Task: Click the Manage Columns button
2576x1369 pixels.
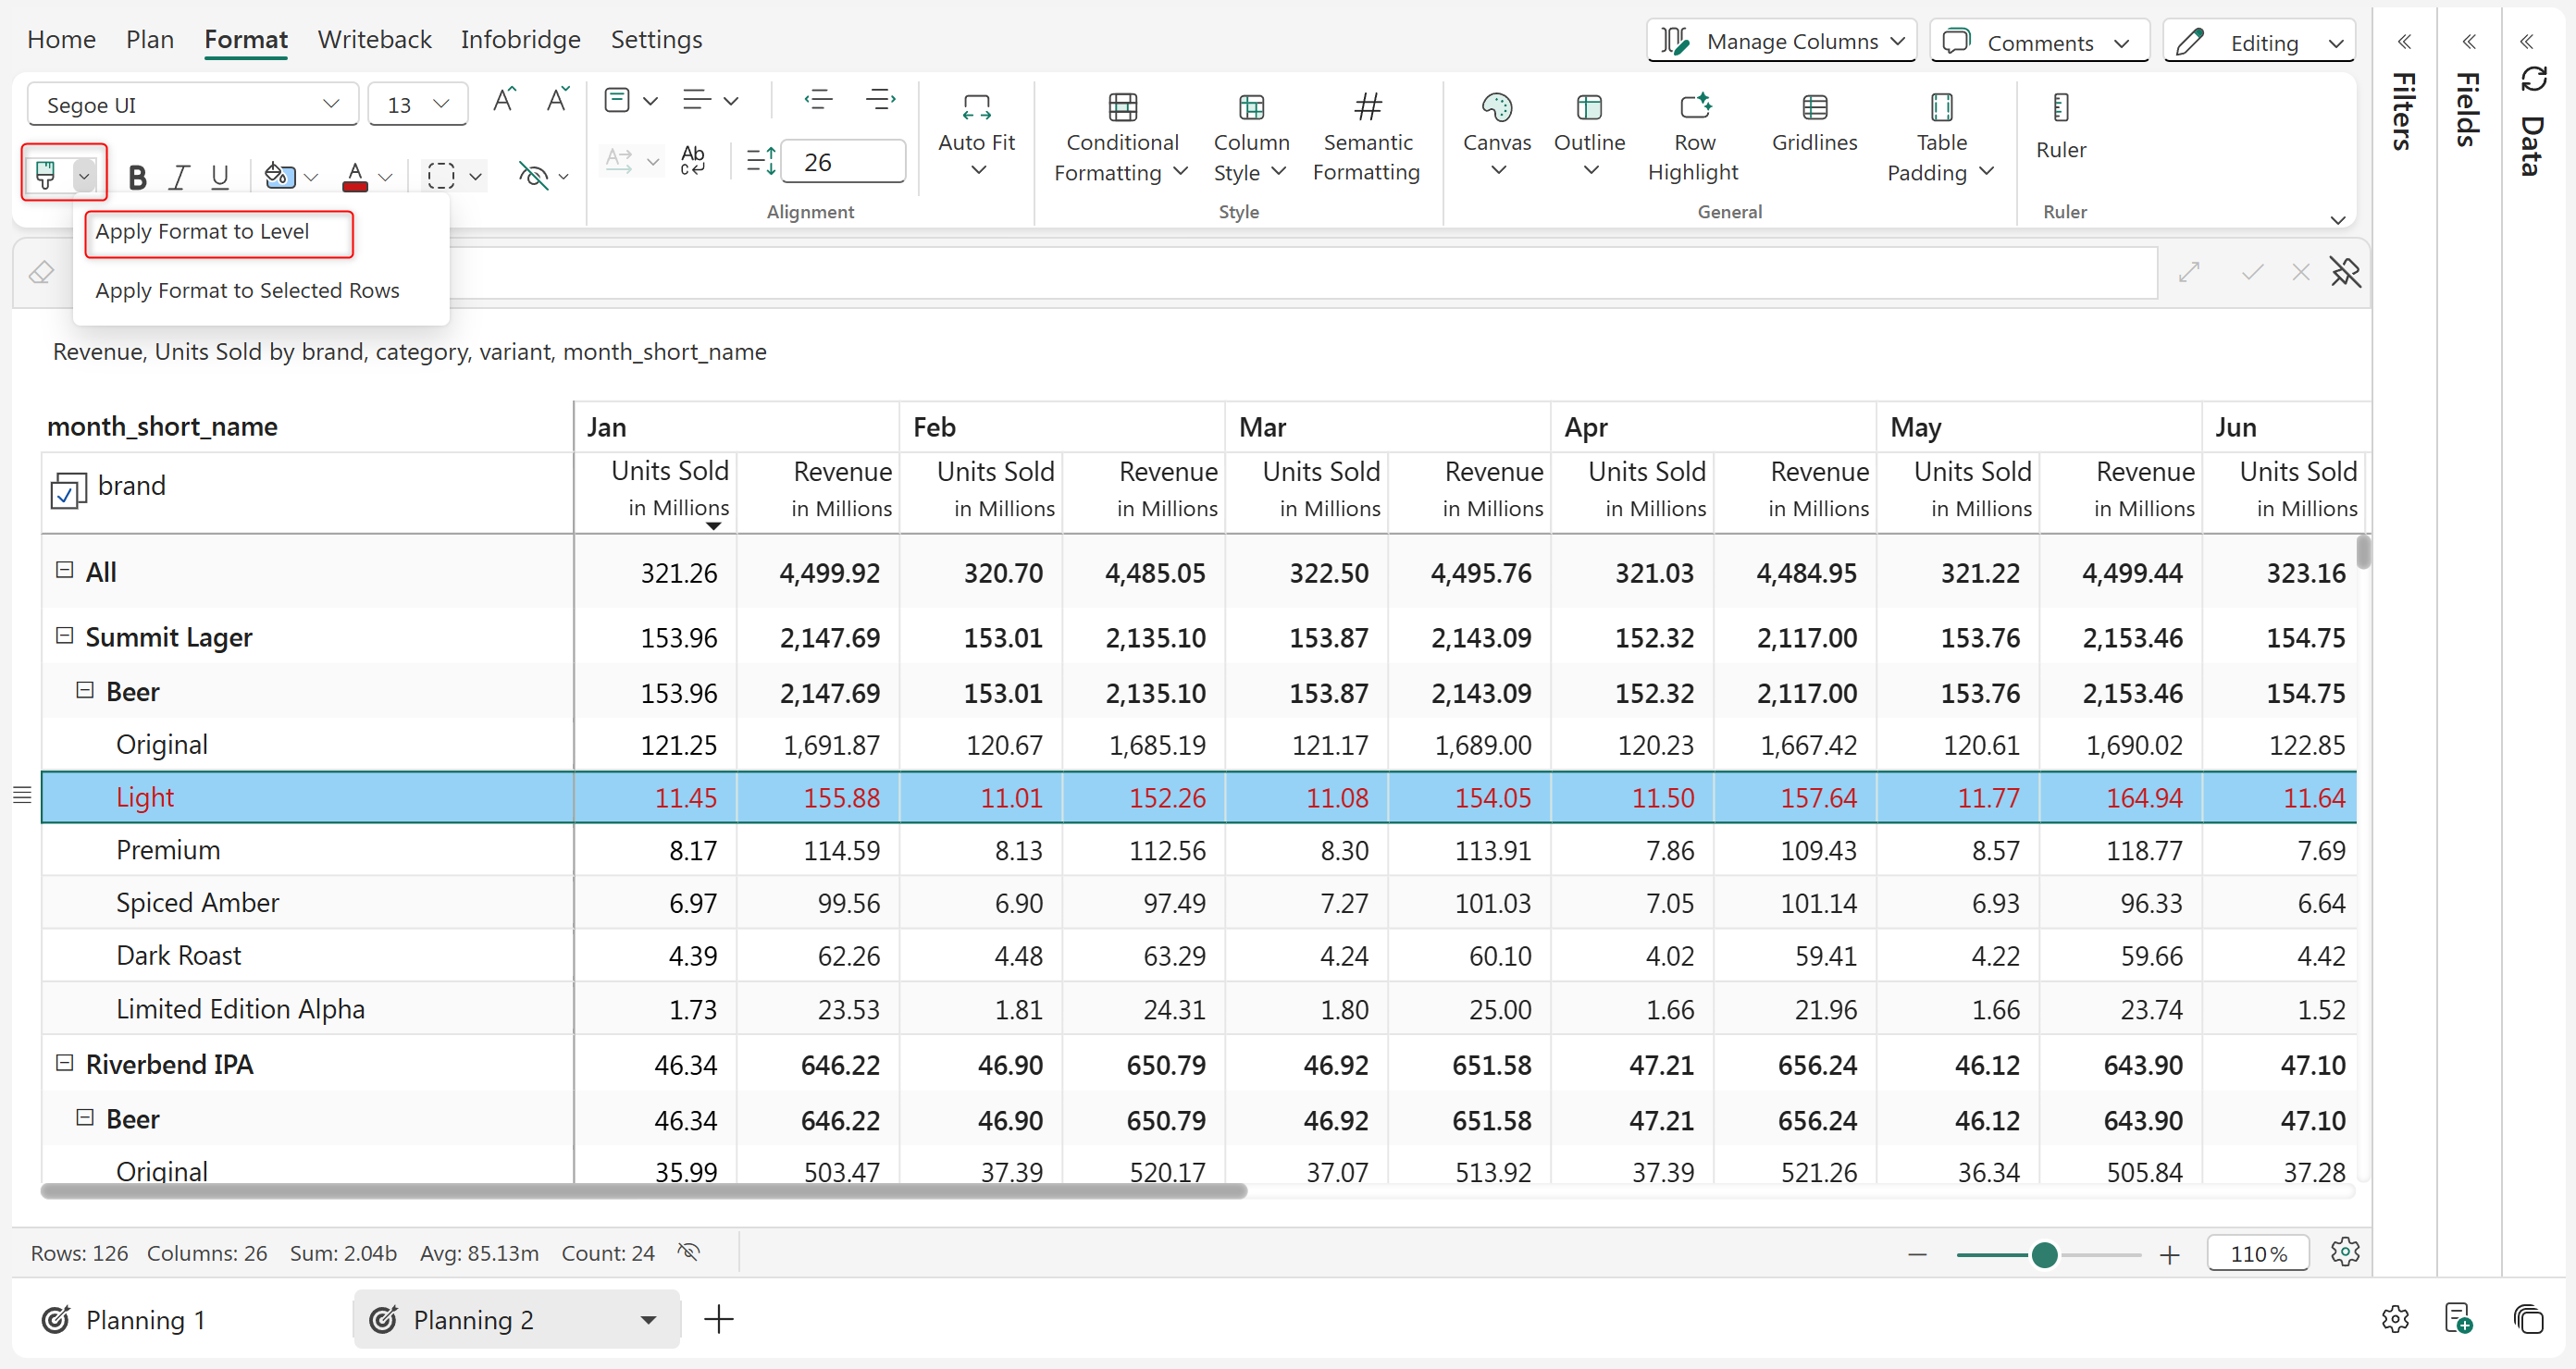Action: click(1780, 42)
